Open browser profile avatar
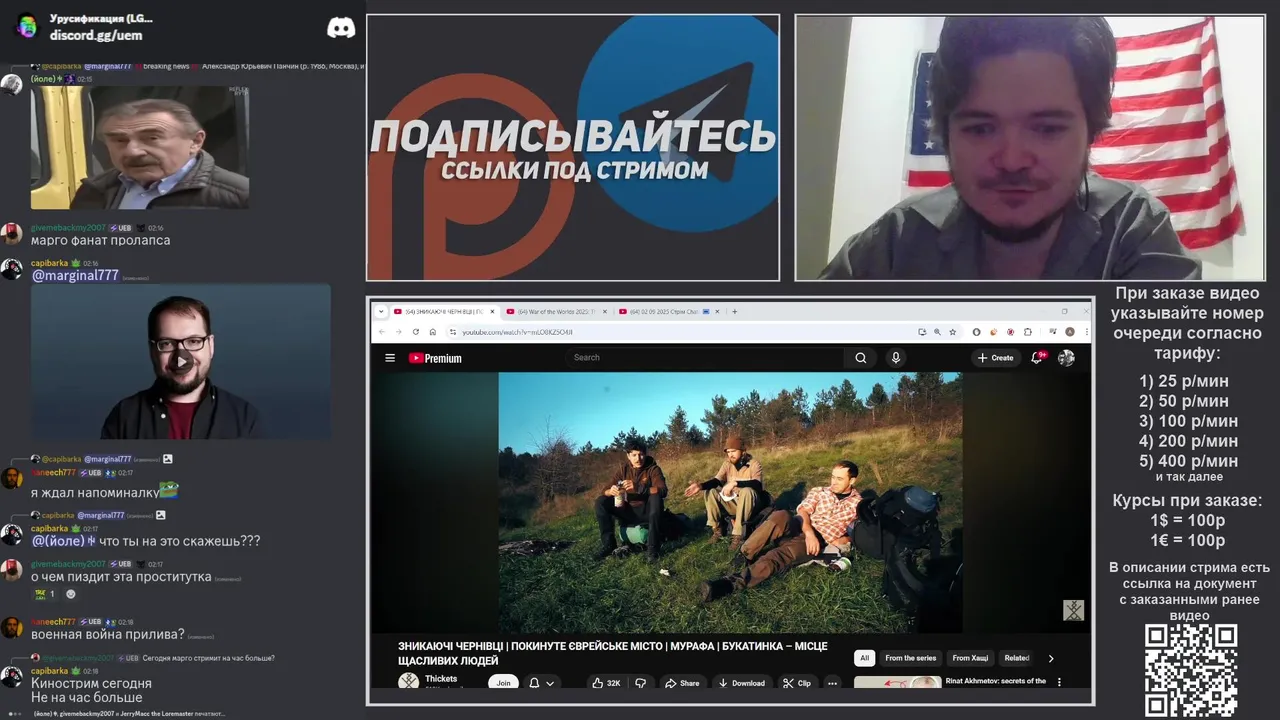Image resolution: width=1280 pixels, height=720 pixels. (x=1069, y=332)
